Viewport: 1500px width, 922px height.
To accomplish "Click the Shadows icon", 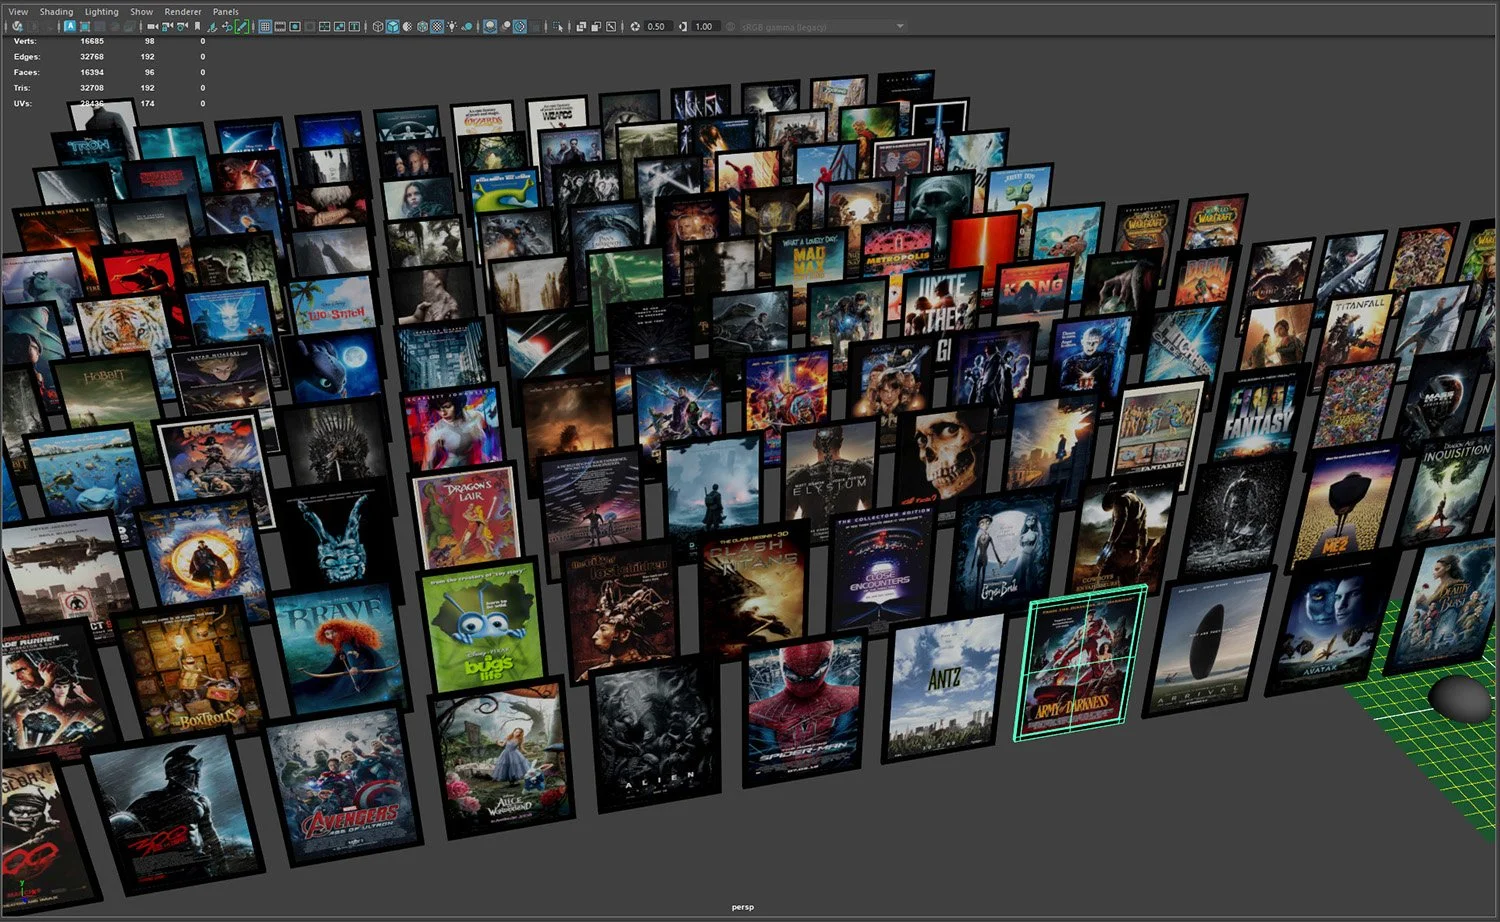I will pos(467,26).
